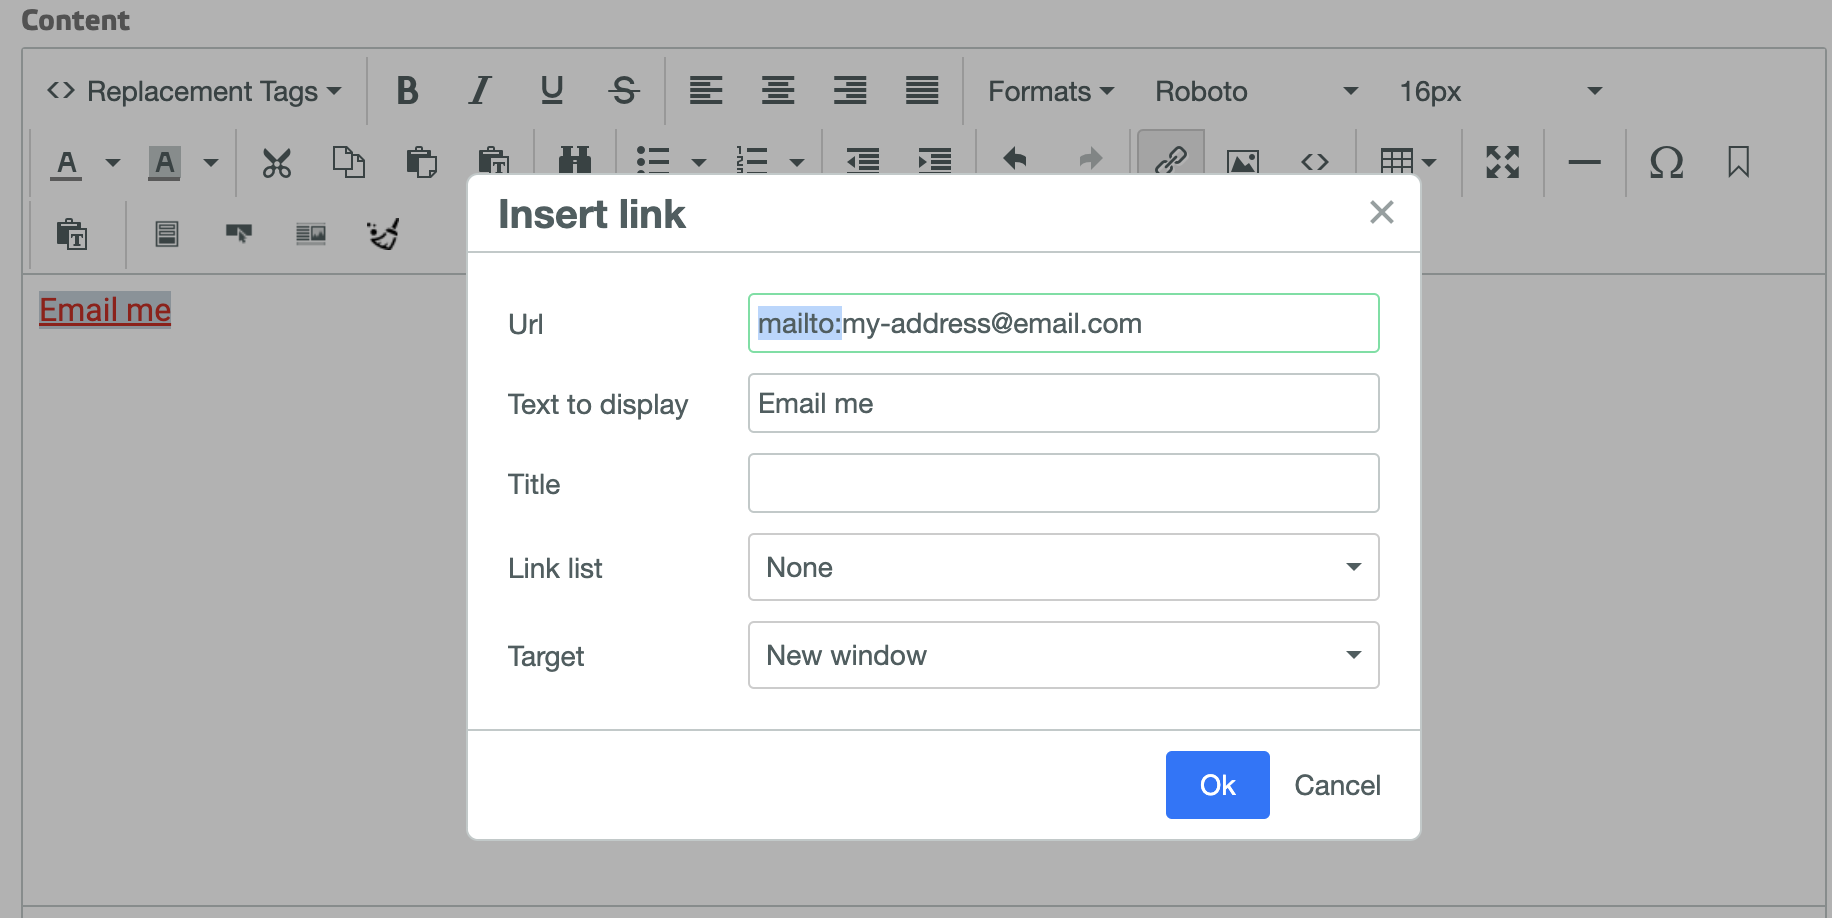Expand the Link list dropdown
The image size is (1832, 918).
[1063, 567]
